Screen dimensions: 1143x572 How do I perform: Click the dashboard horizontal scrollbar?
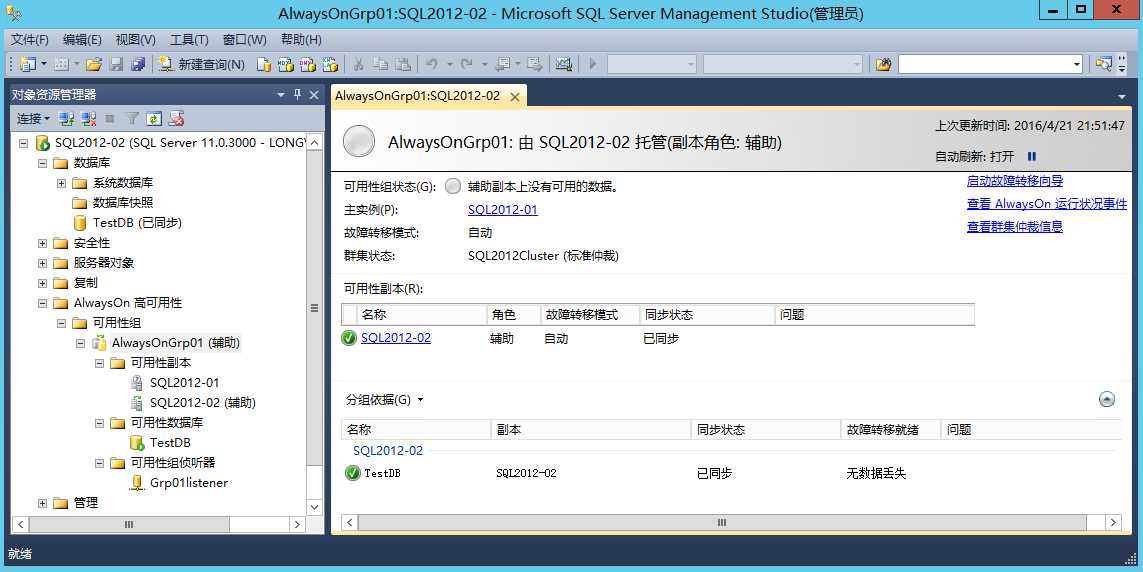tap(722, 522)
